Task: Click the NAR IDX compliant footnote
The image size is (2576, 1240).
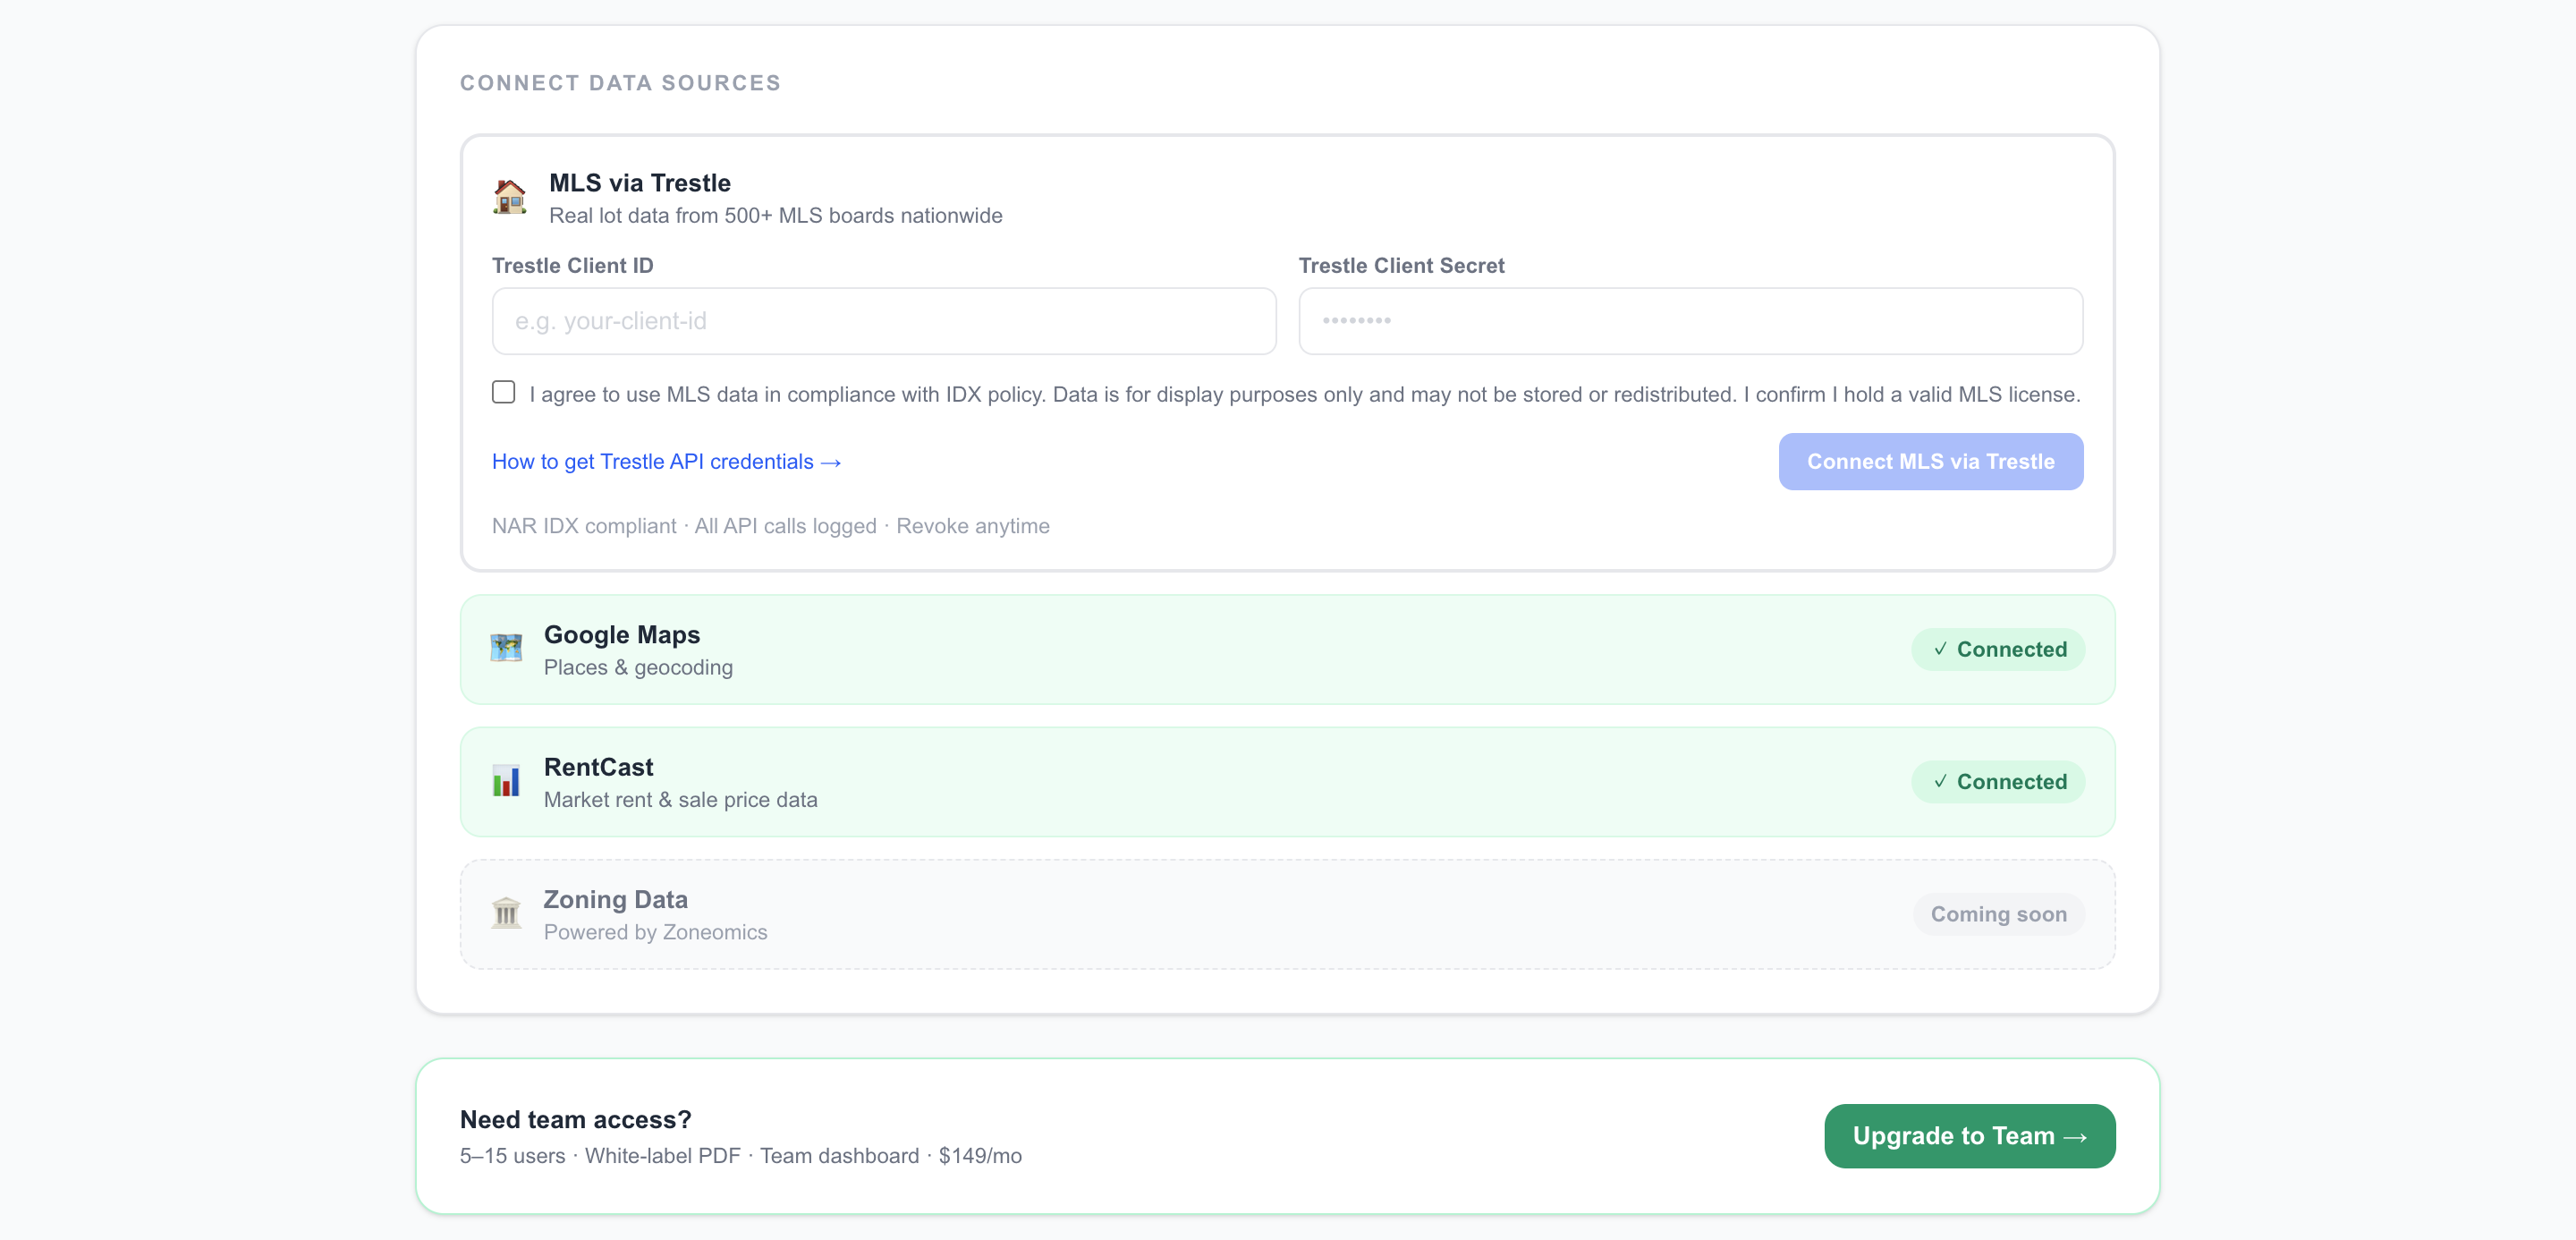Action: click(x=771, y=526)
